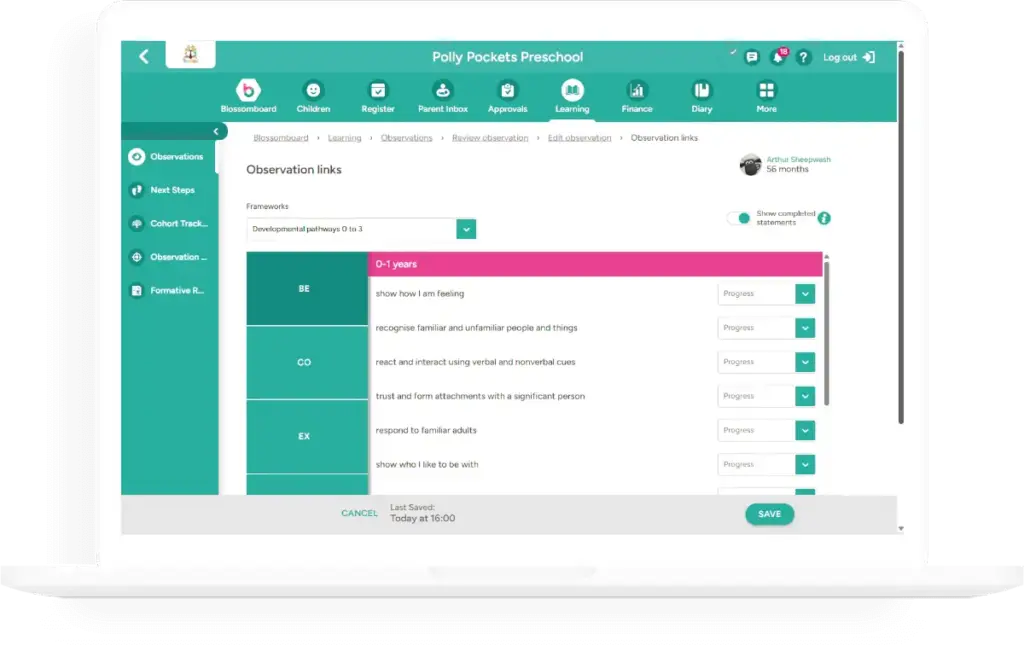Select Cohort Tracker in the sidebar

pos(178,224)
